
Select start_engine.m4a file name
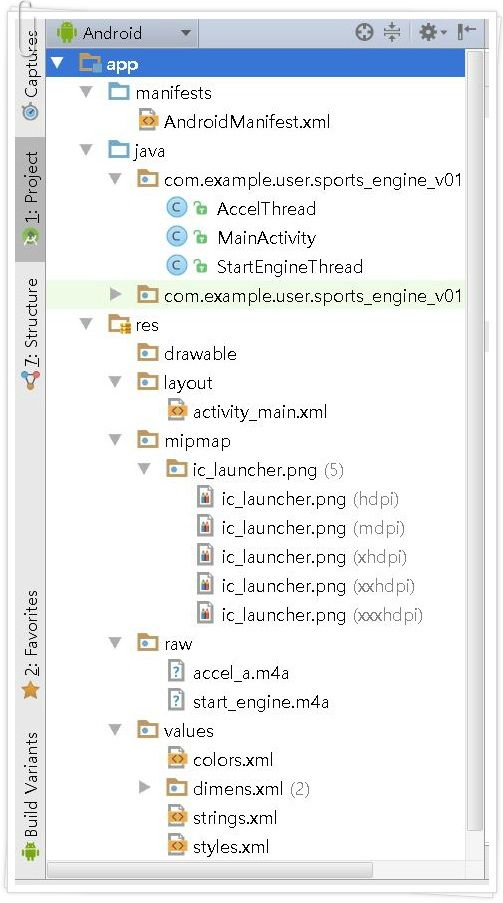tap(261, 702)
